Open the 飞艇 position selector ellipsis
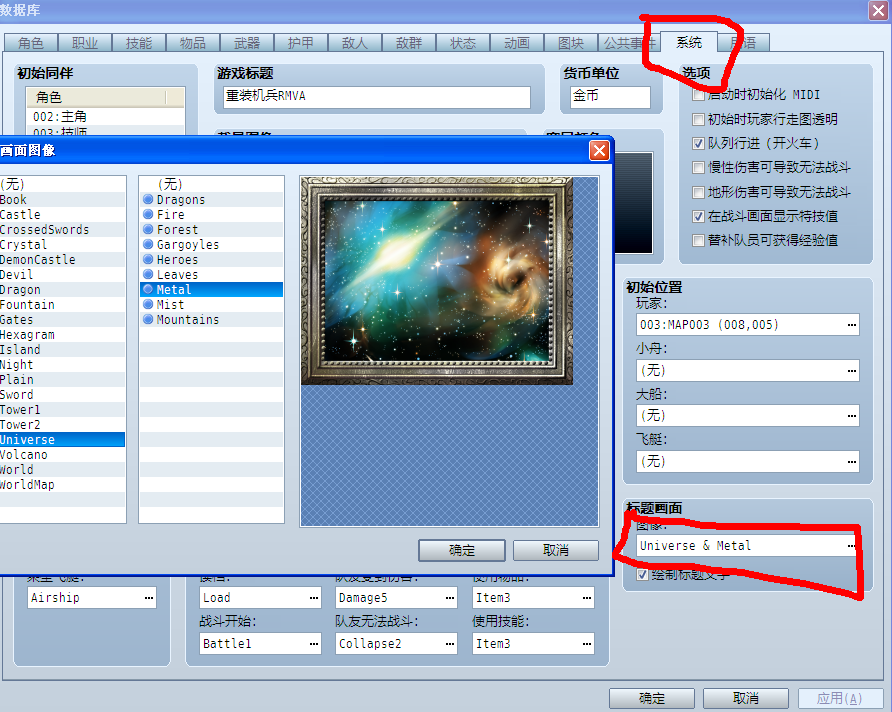Viewport: 892px width, 712px height. [852, 462]
